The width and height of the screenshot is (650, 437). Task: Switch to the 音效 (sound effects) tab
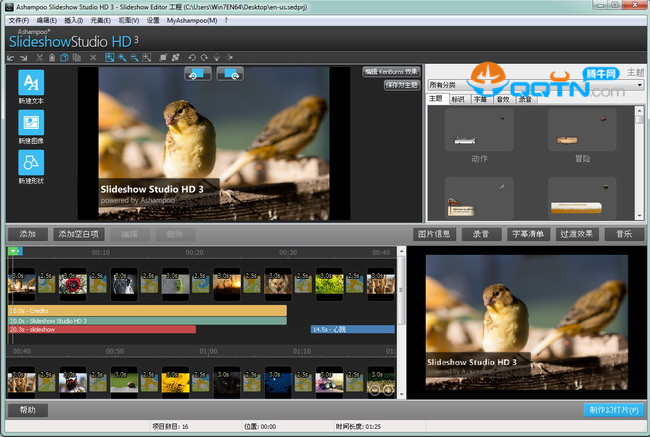point(502,99)
